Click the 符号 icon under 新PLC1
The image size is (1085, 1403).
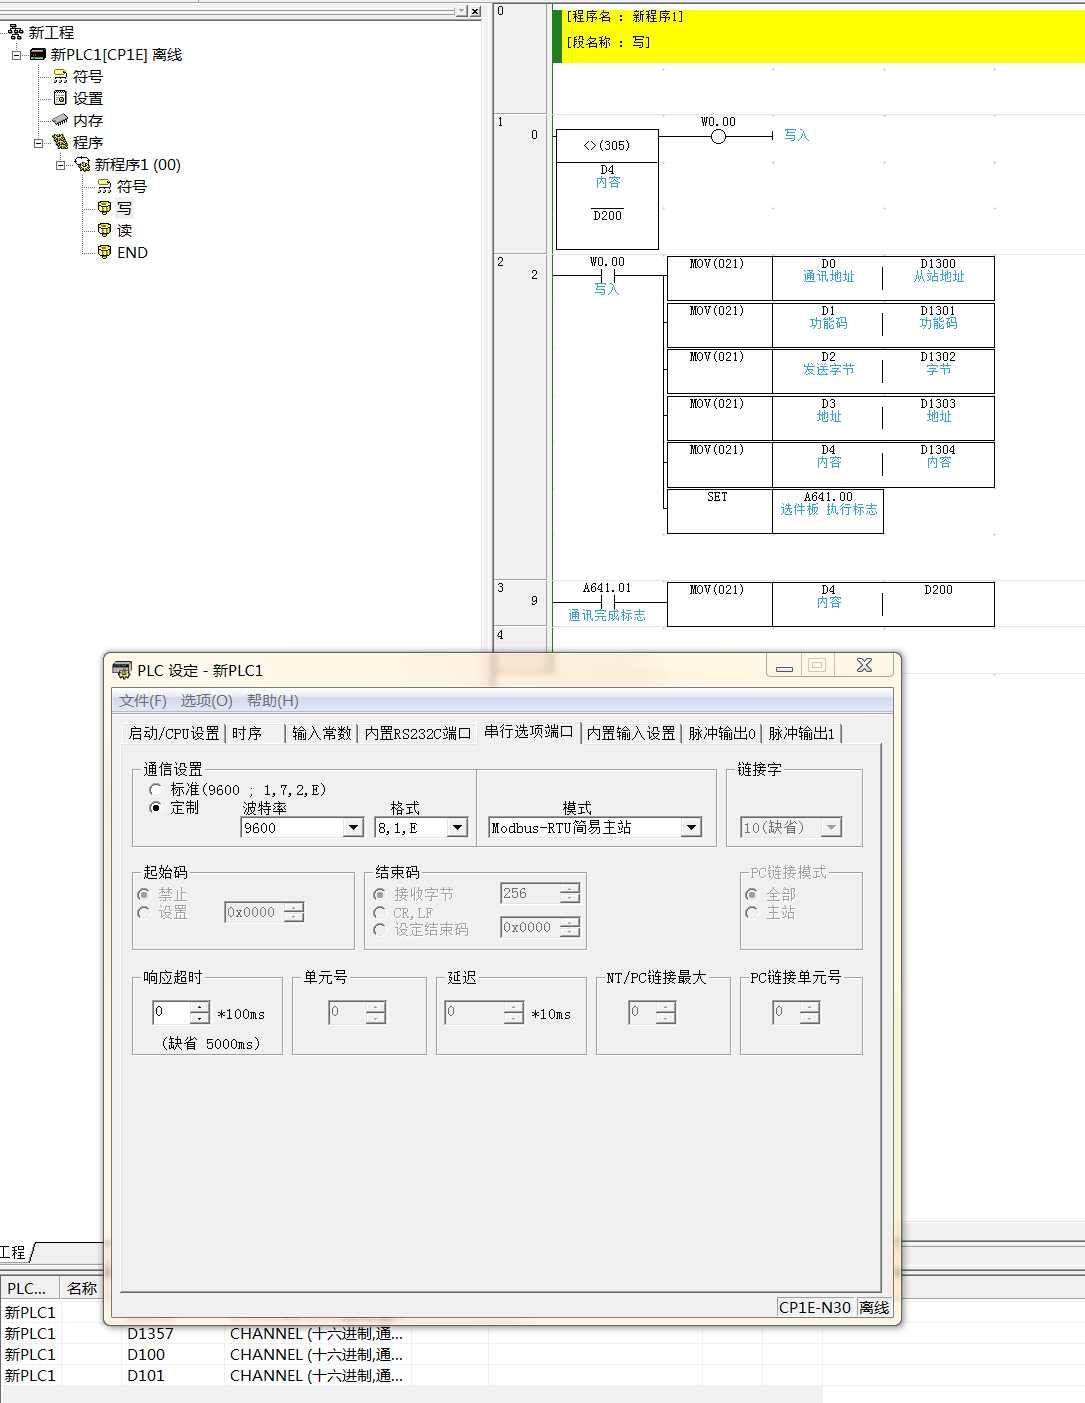pos(61,77)
